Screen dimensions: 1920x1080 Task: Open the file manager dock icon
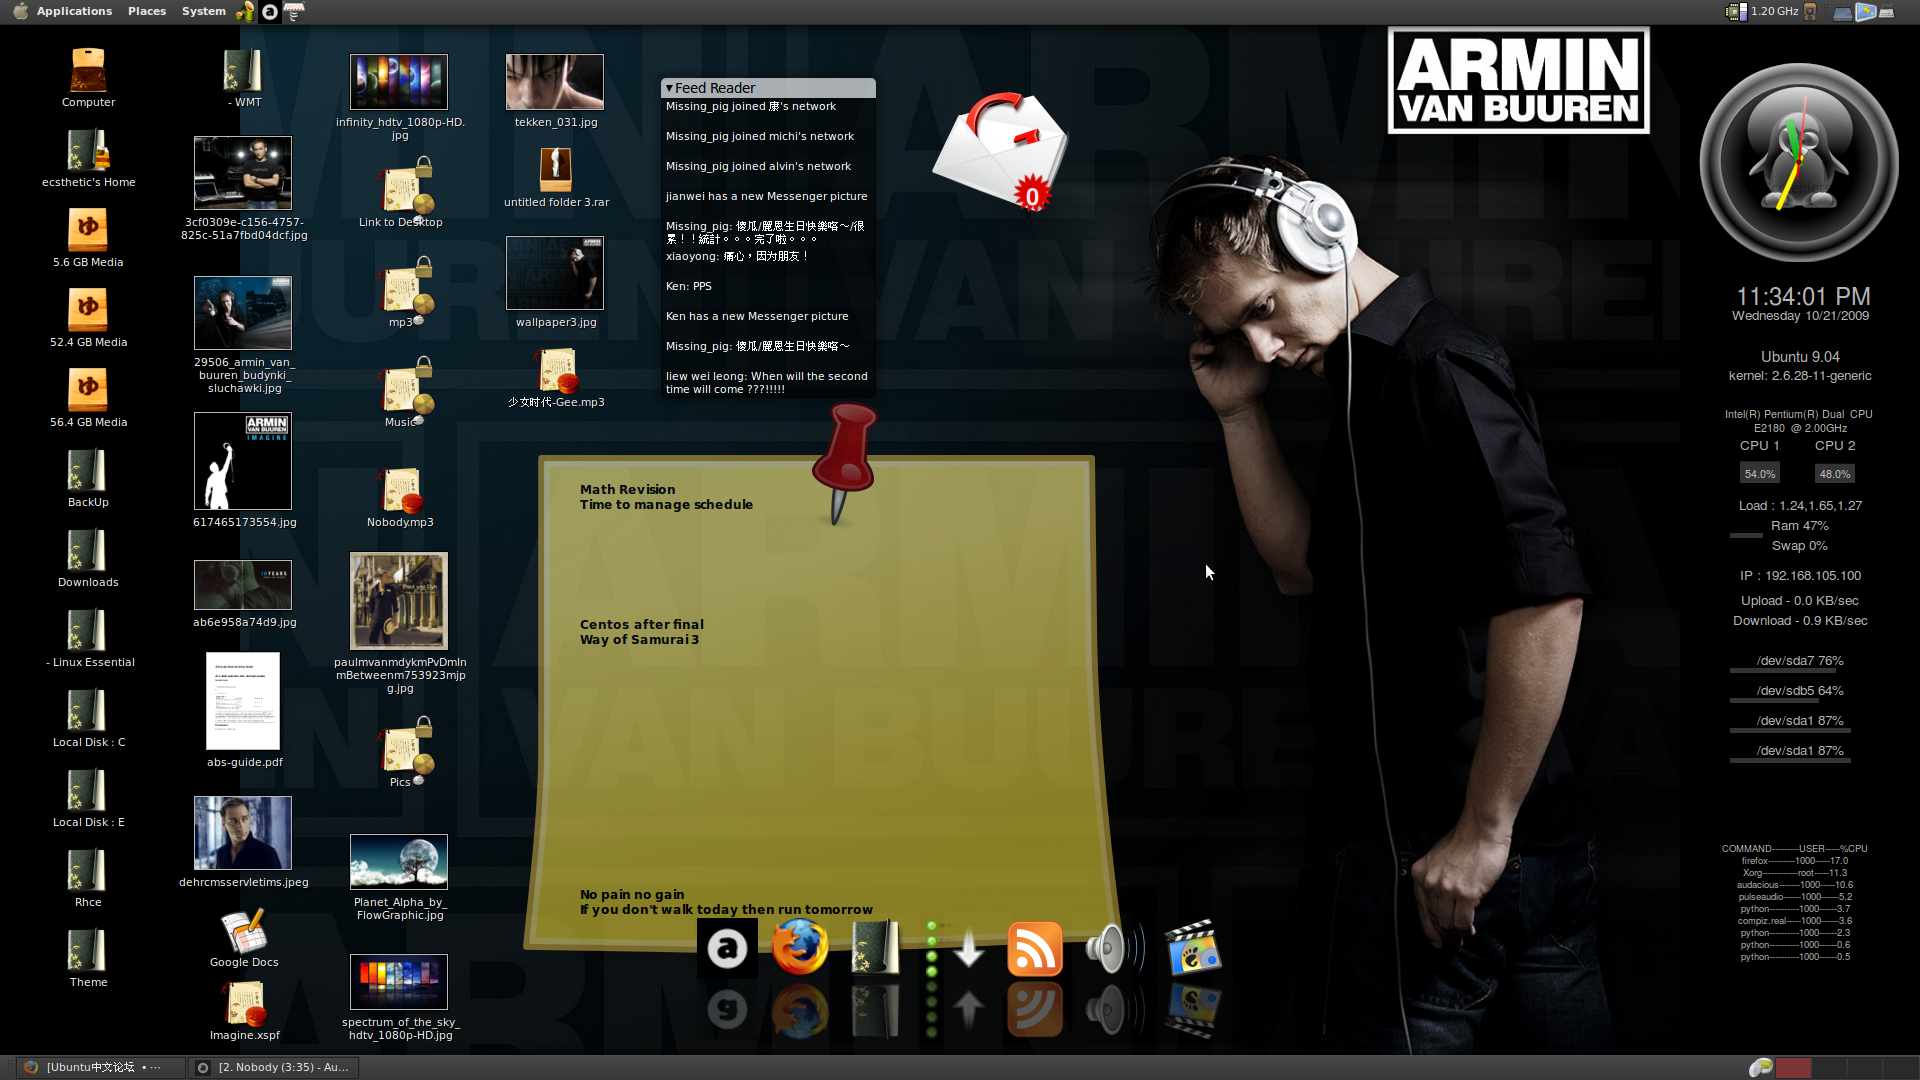[x=876, y=946]
